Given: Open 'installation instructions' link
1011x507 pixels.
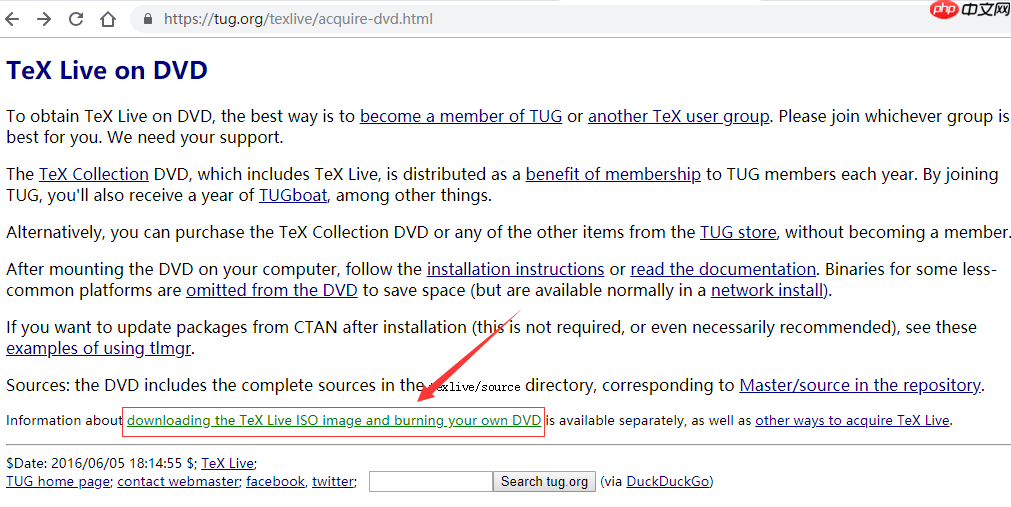Looking at the screenshot, I should (x=515, y=269).
